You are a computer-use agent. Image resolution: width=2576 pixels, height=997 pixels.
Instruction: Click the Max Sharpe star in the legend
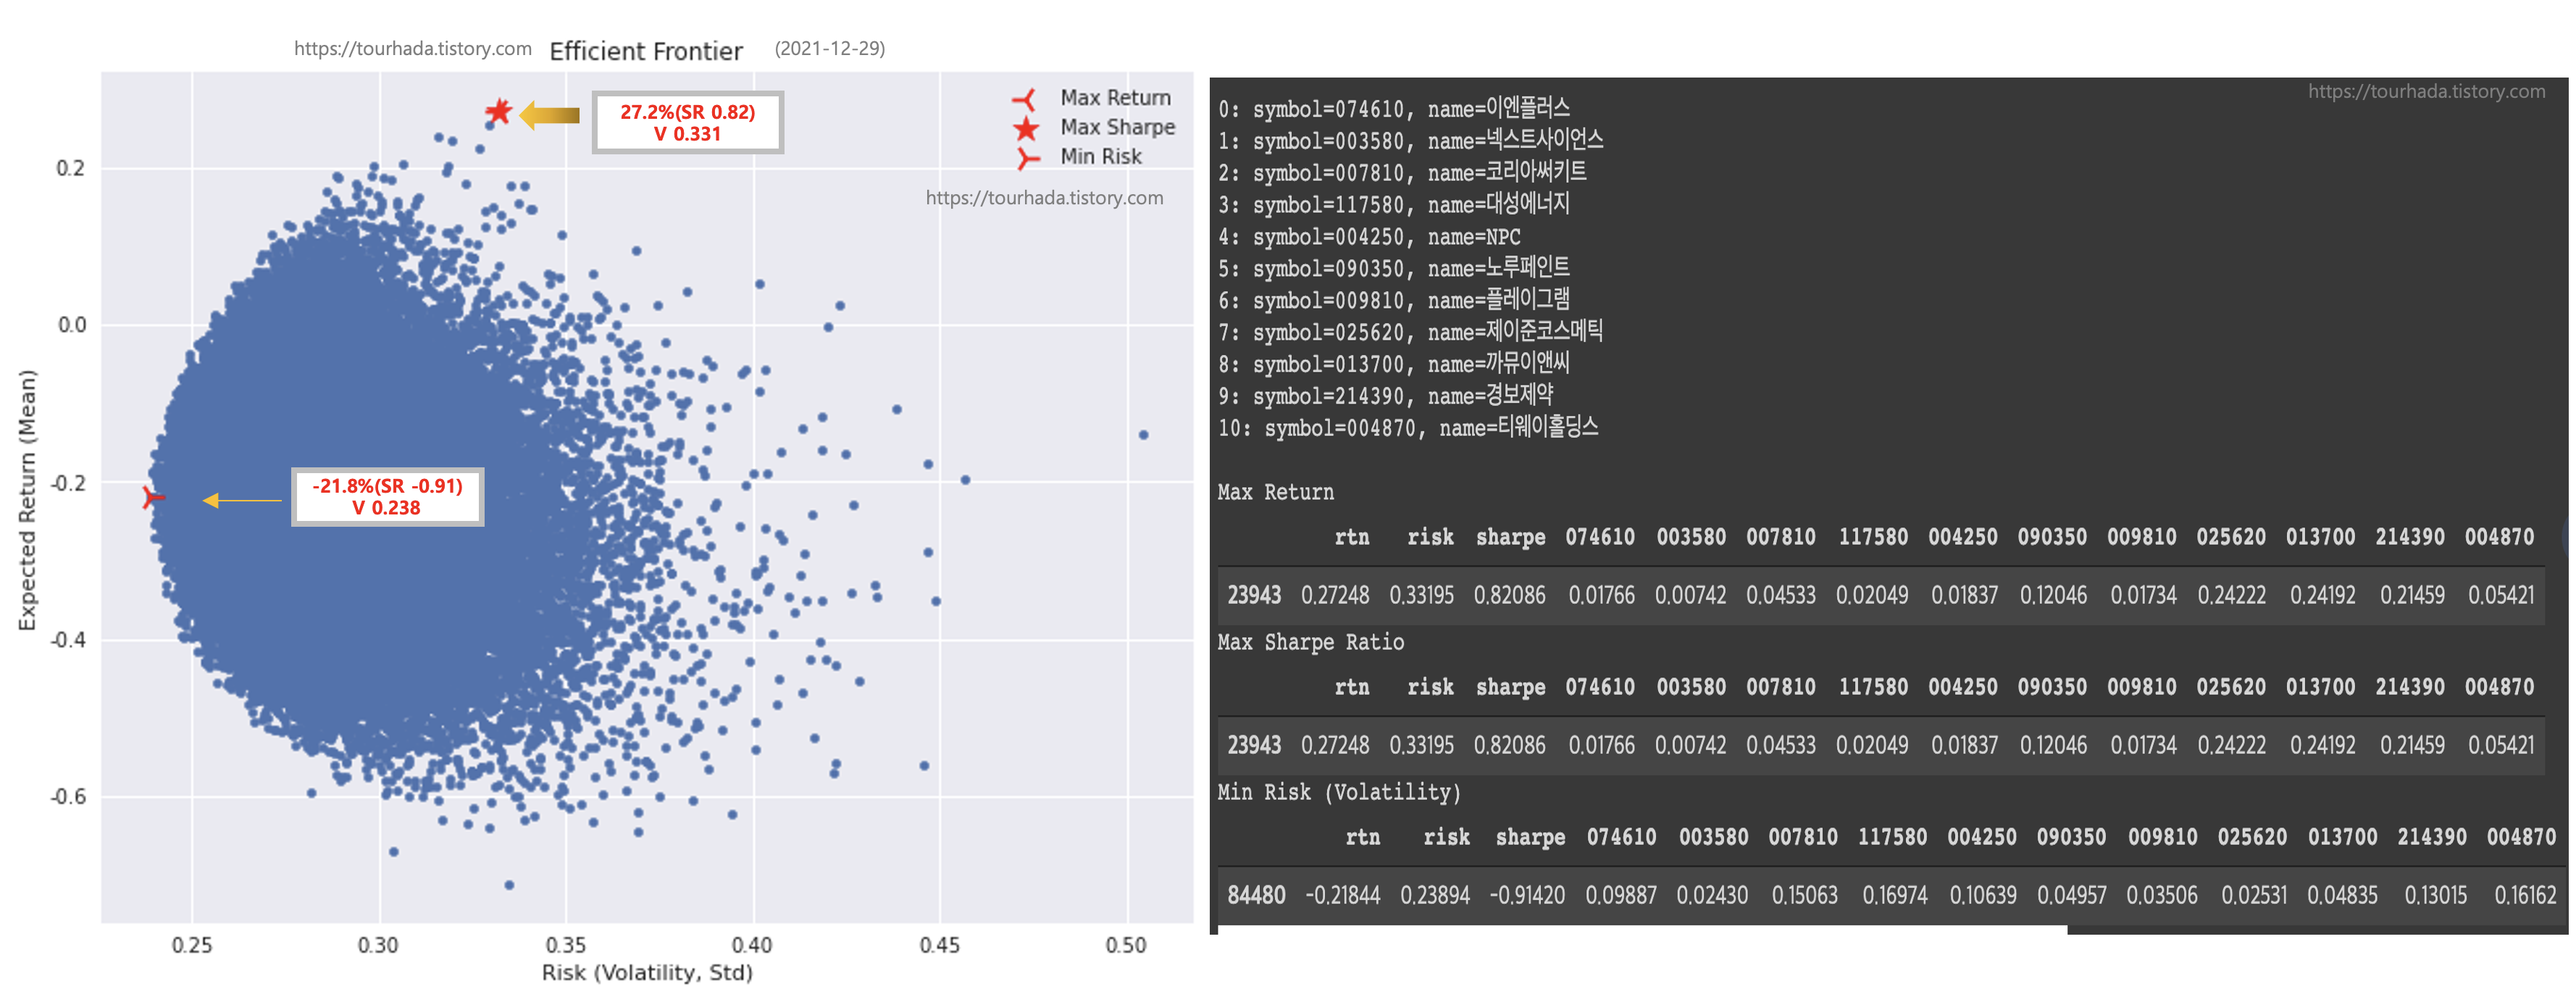click(x=1026, y=129)
